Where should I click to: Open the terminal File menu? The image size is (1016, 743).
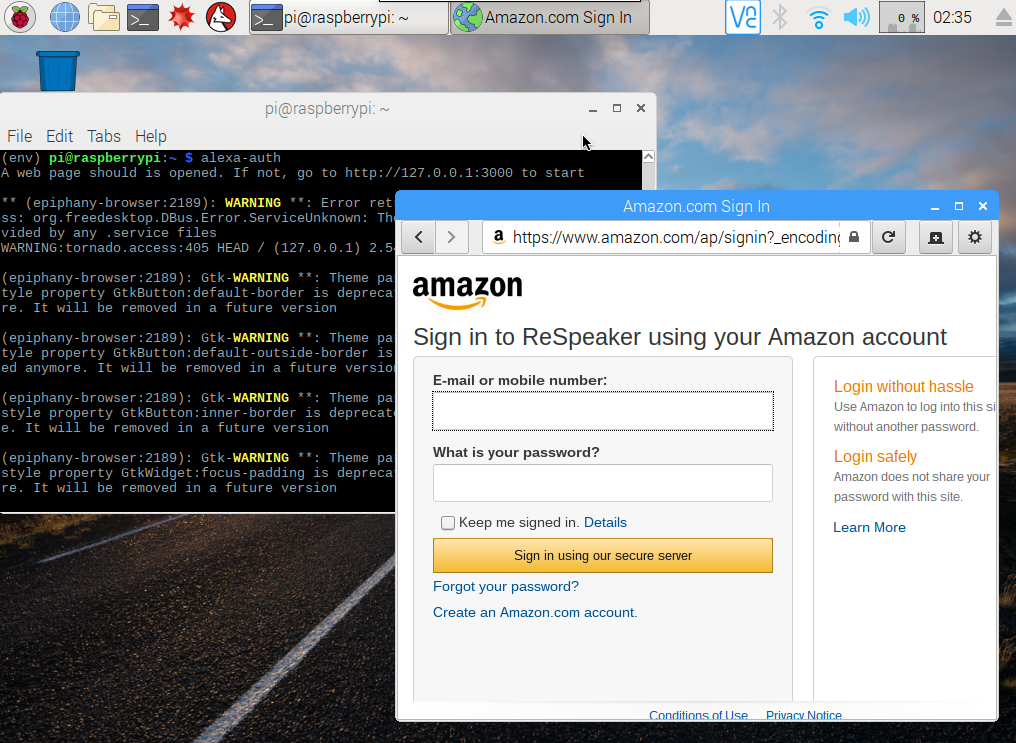pyautogui.click(x=19, y=136)
